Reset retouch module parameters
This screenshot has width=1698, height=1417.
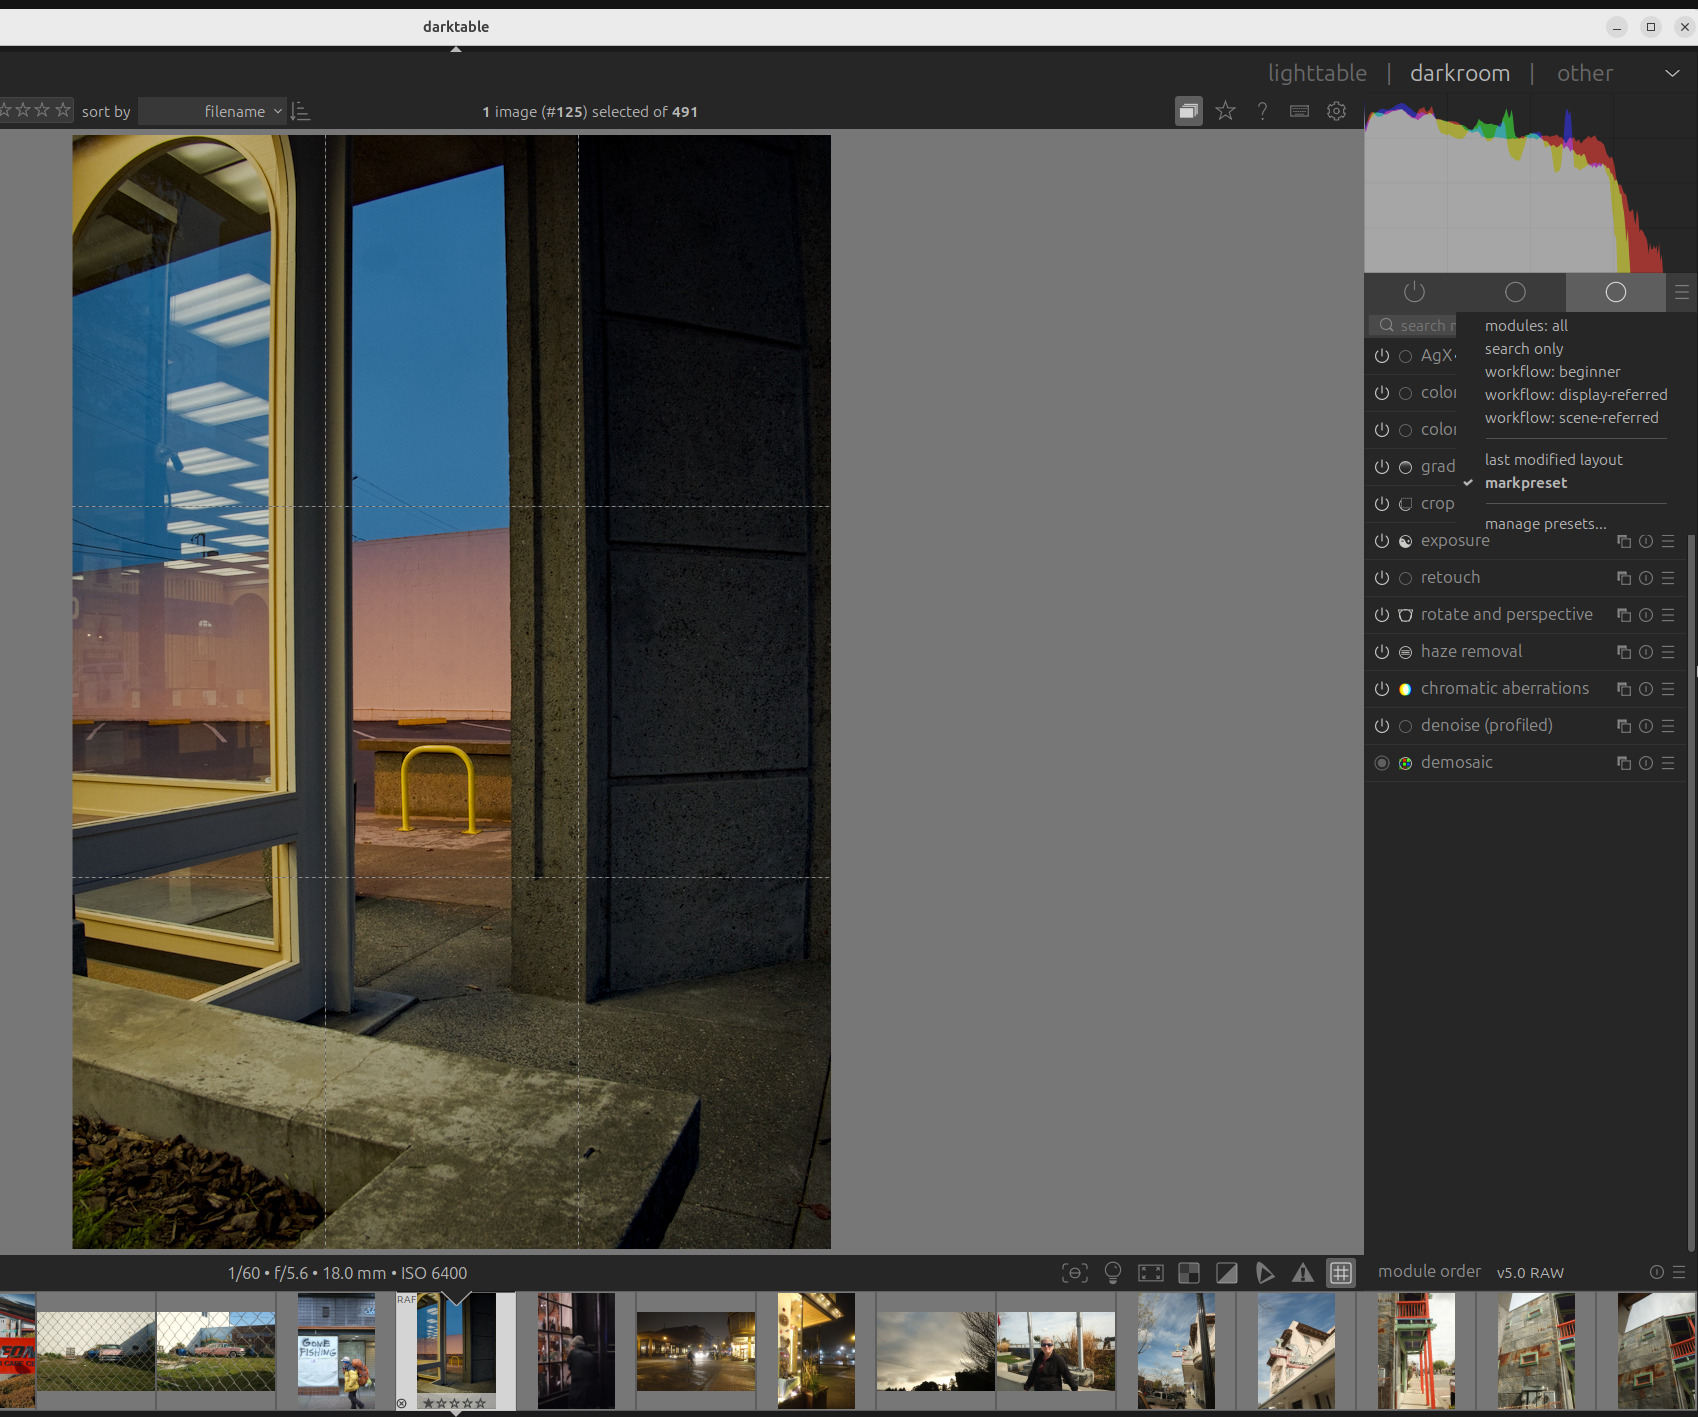(x=1646, y=578)
